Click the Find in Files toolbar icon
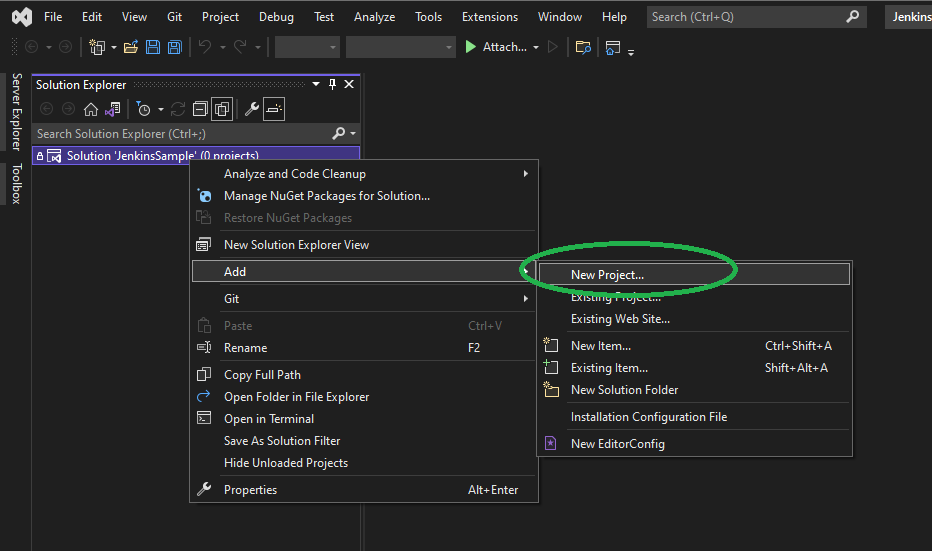 pyautogui.click(x=583, y=47)
